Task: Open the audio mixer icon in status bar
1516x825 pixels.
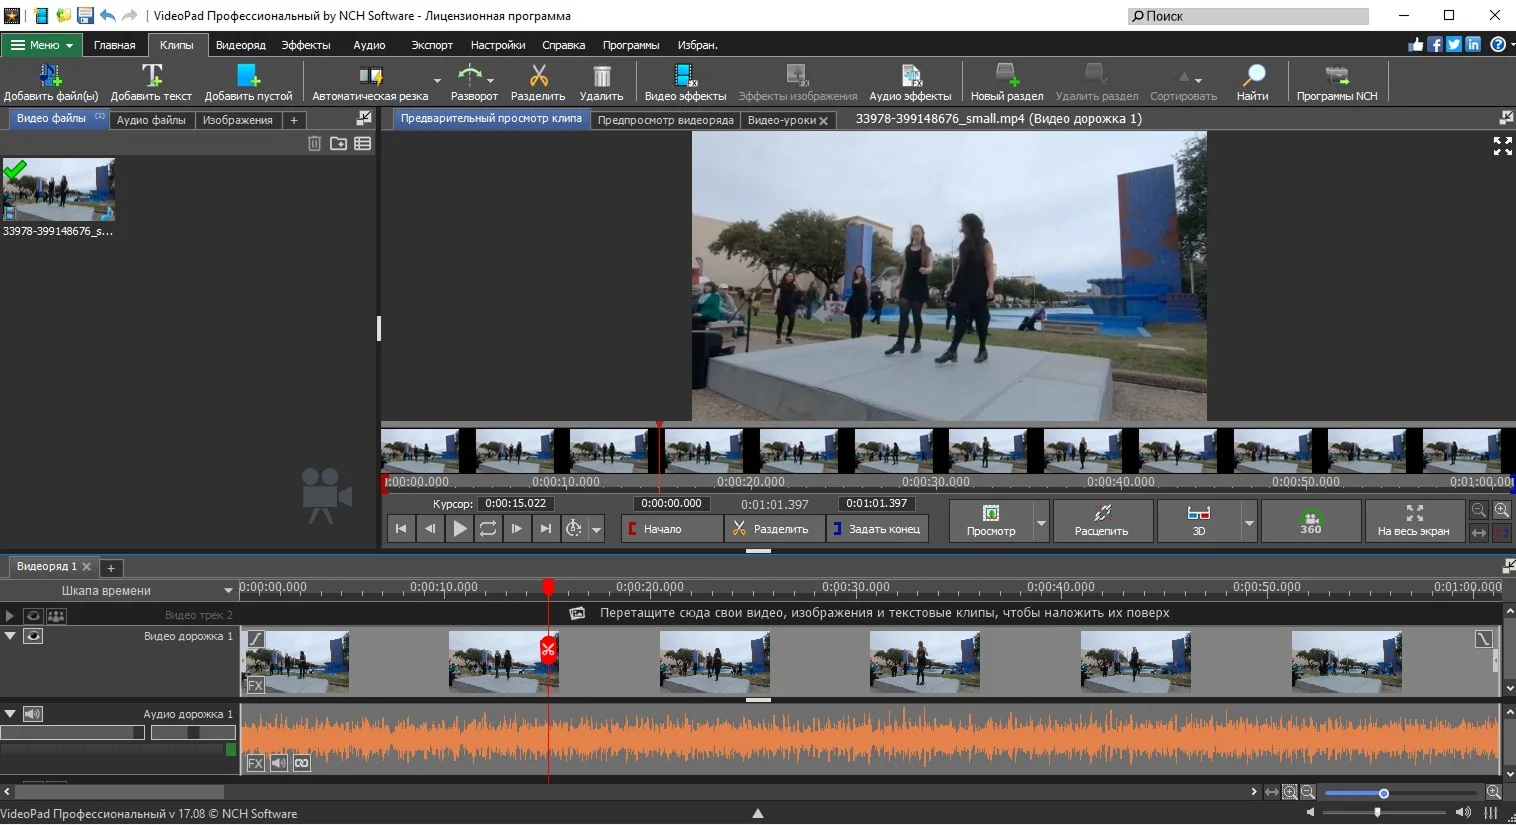Action: (1491, 813)
